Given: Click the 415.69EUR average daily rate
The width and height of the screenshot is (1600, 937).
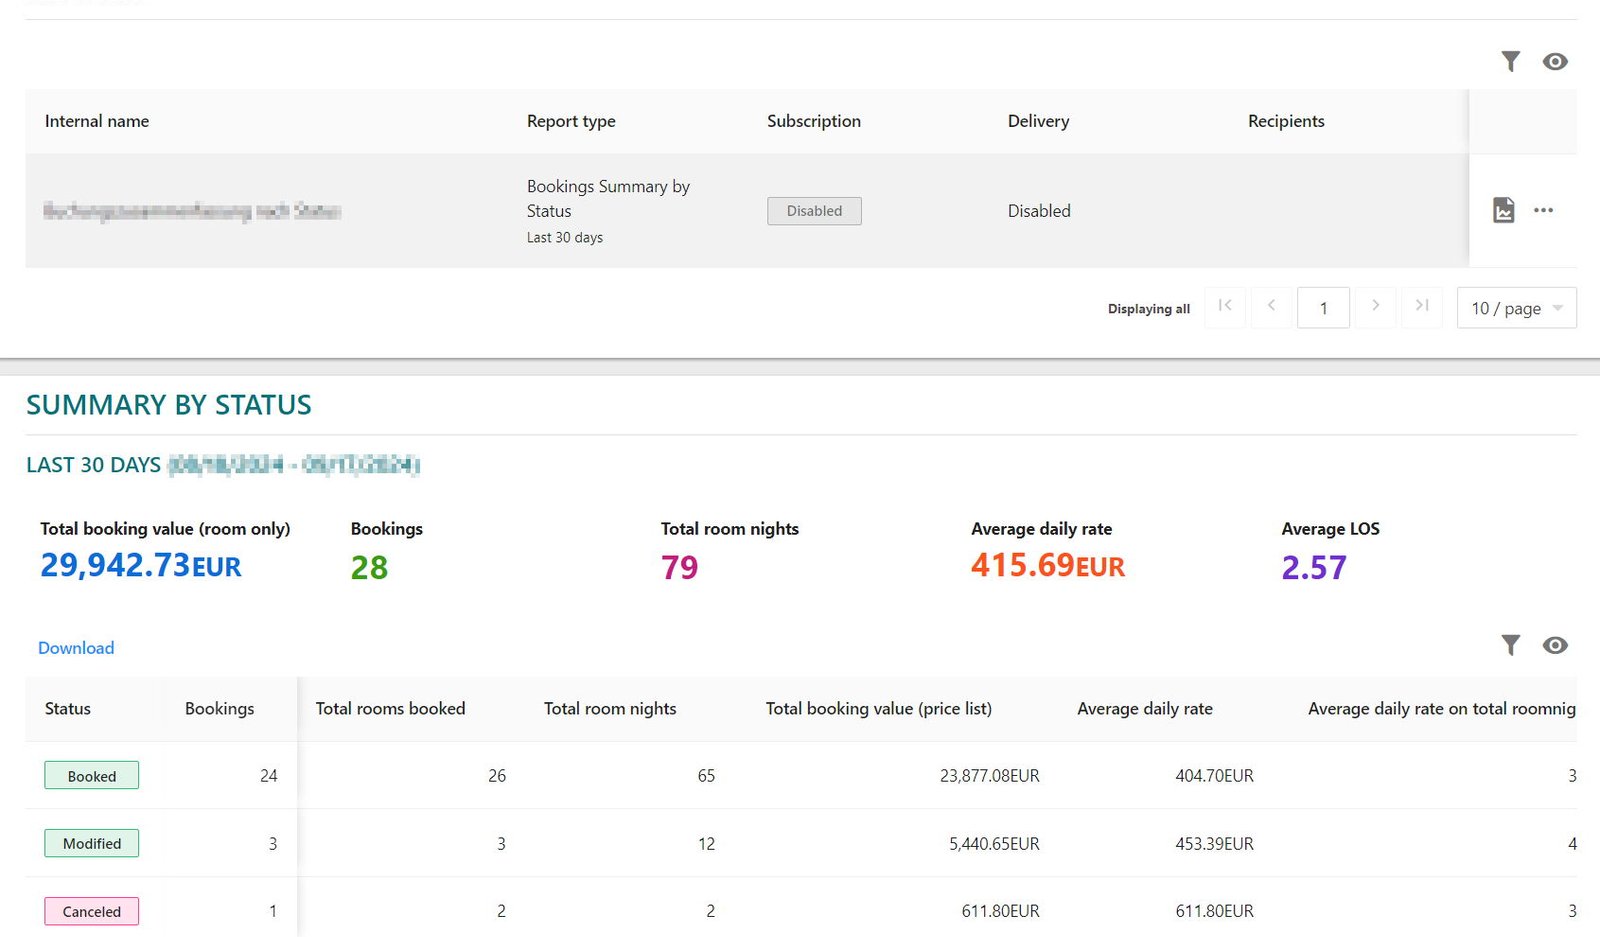Looking at the screenshot, I should (x=1048, y=566).
